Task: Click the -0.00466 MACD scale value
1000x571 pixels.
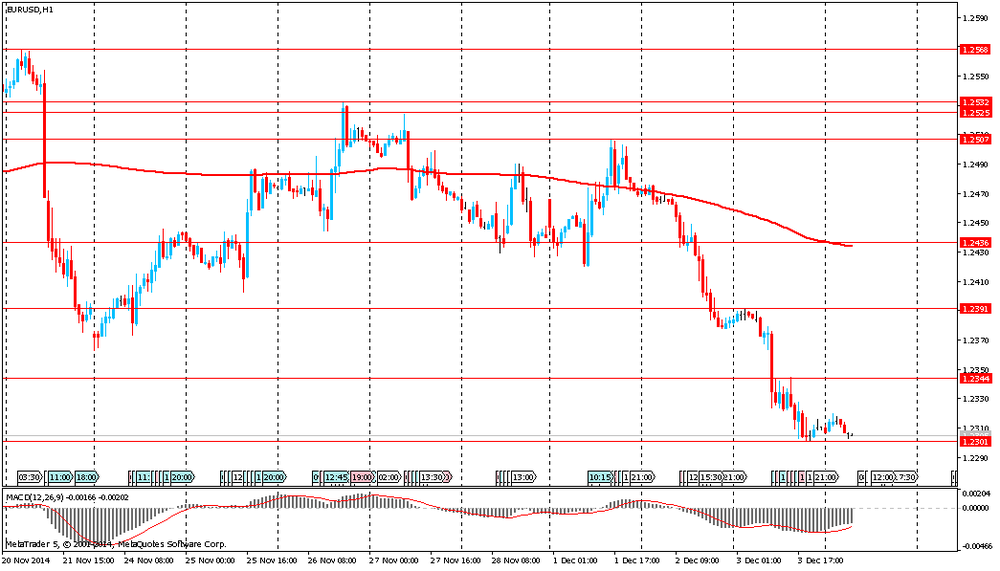Action: pyautogui.click(x=977, y=547)
